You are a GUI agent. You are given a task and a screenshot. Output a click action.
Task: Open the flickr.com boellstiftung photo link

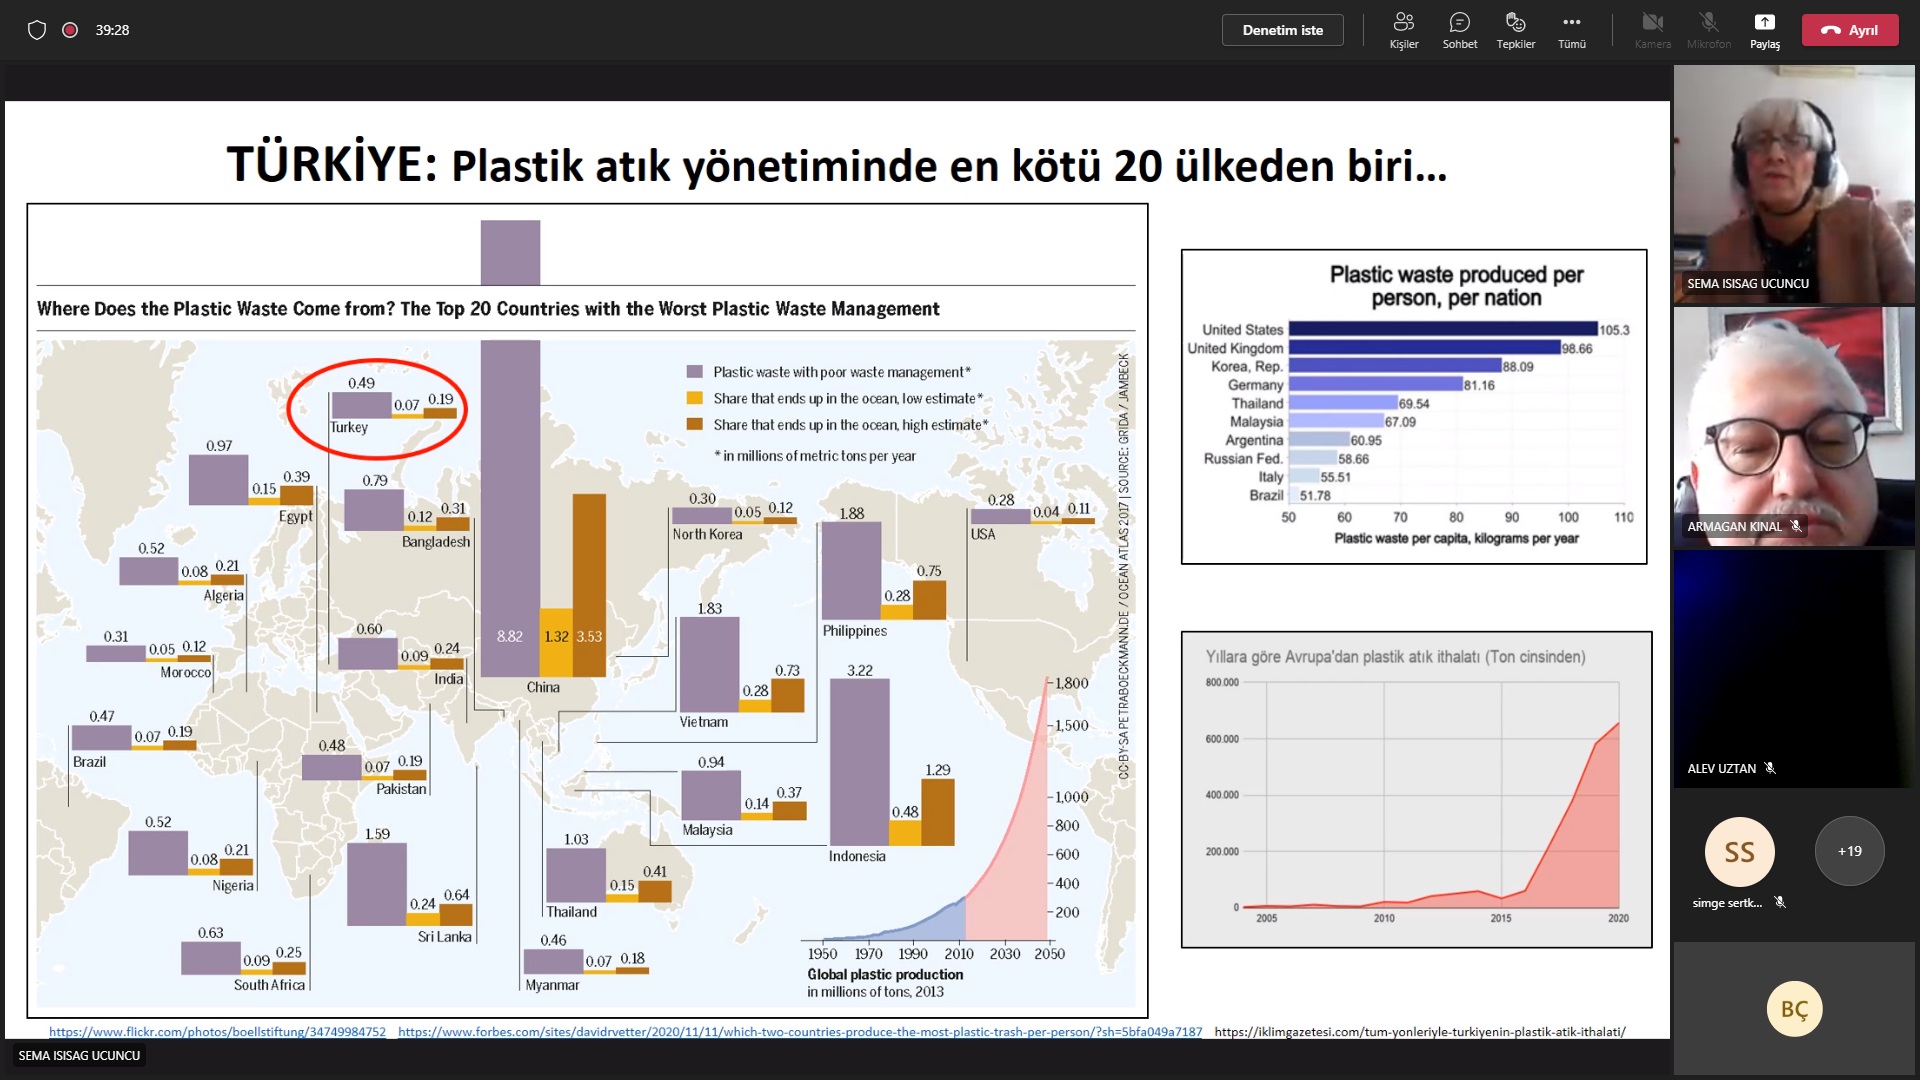[x=217, y=1032]
